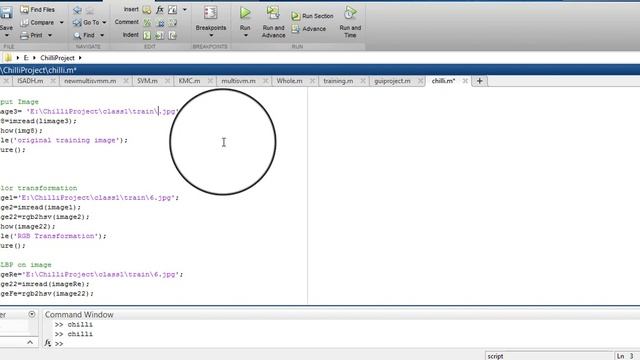640x360 pixels.
Task: Click the Smart indent icon
Action: pos(147,36)
